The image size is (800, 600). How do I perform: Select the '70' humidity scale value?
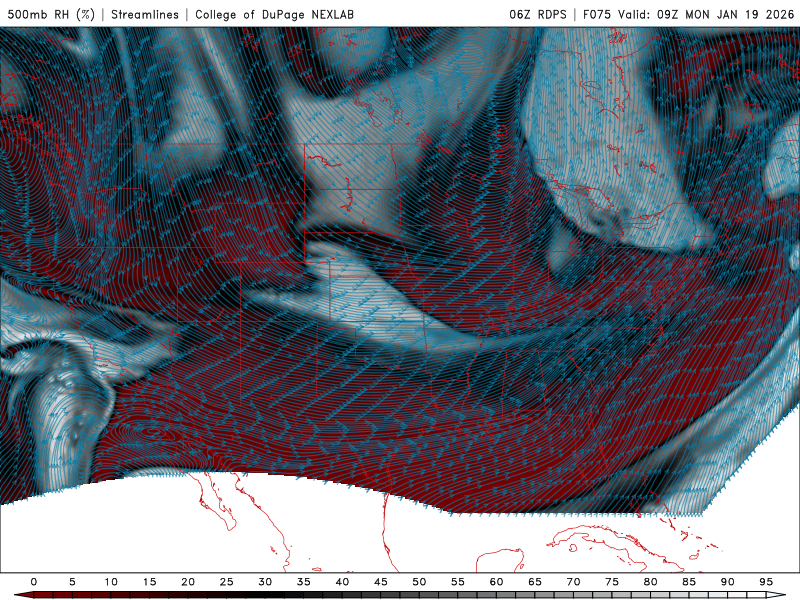pyautogui.click(x=573, y=582)
